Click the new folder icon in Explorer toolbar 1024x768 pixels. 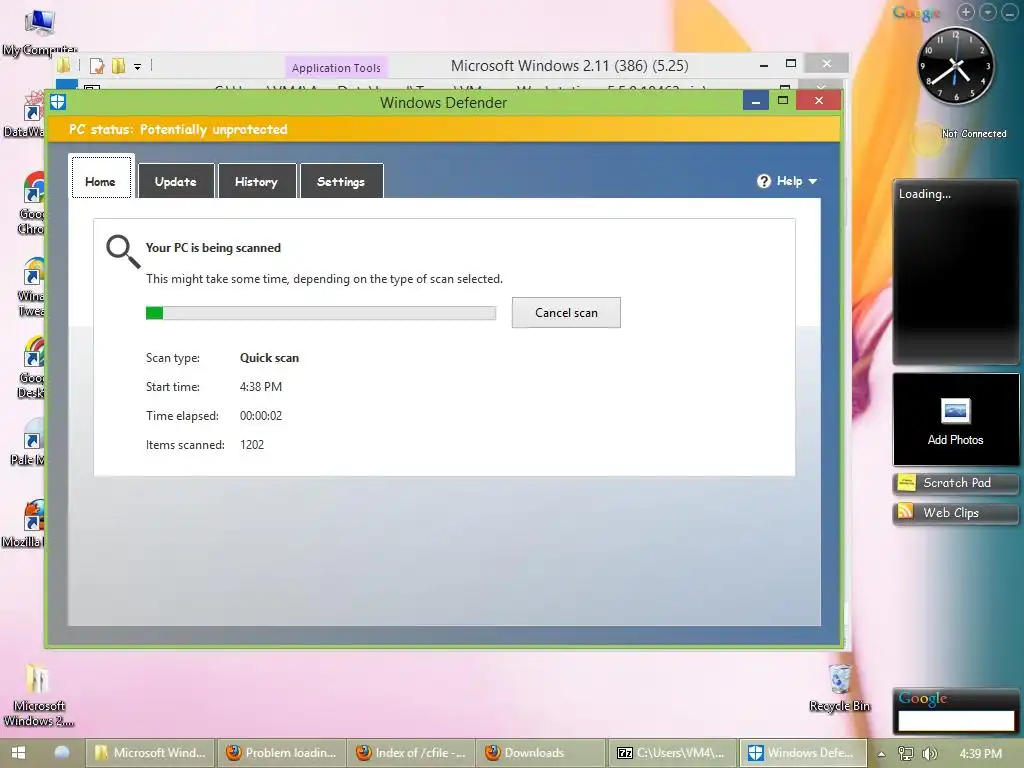tap(118, 65)
